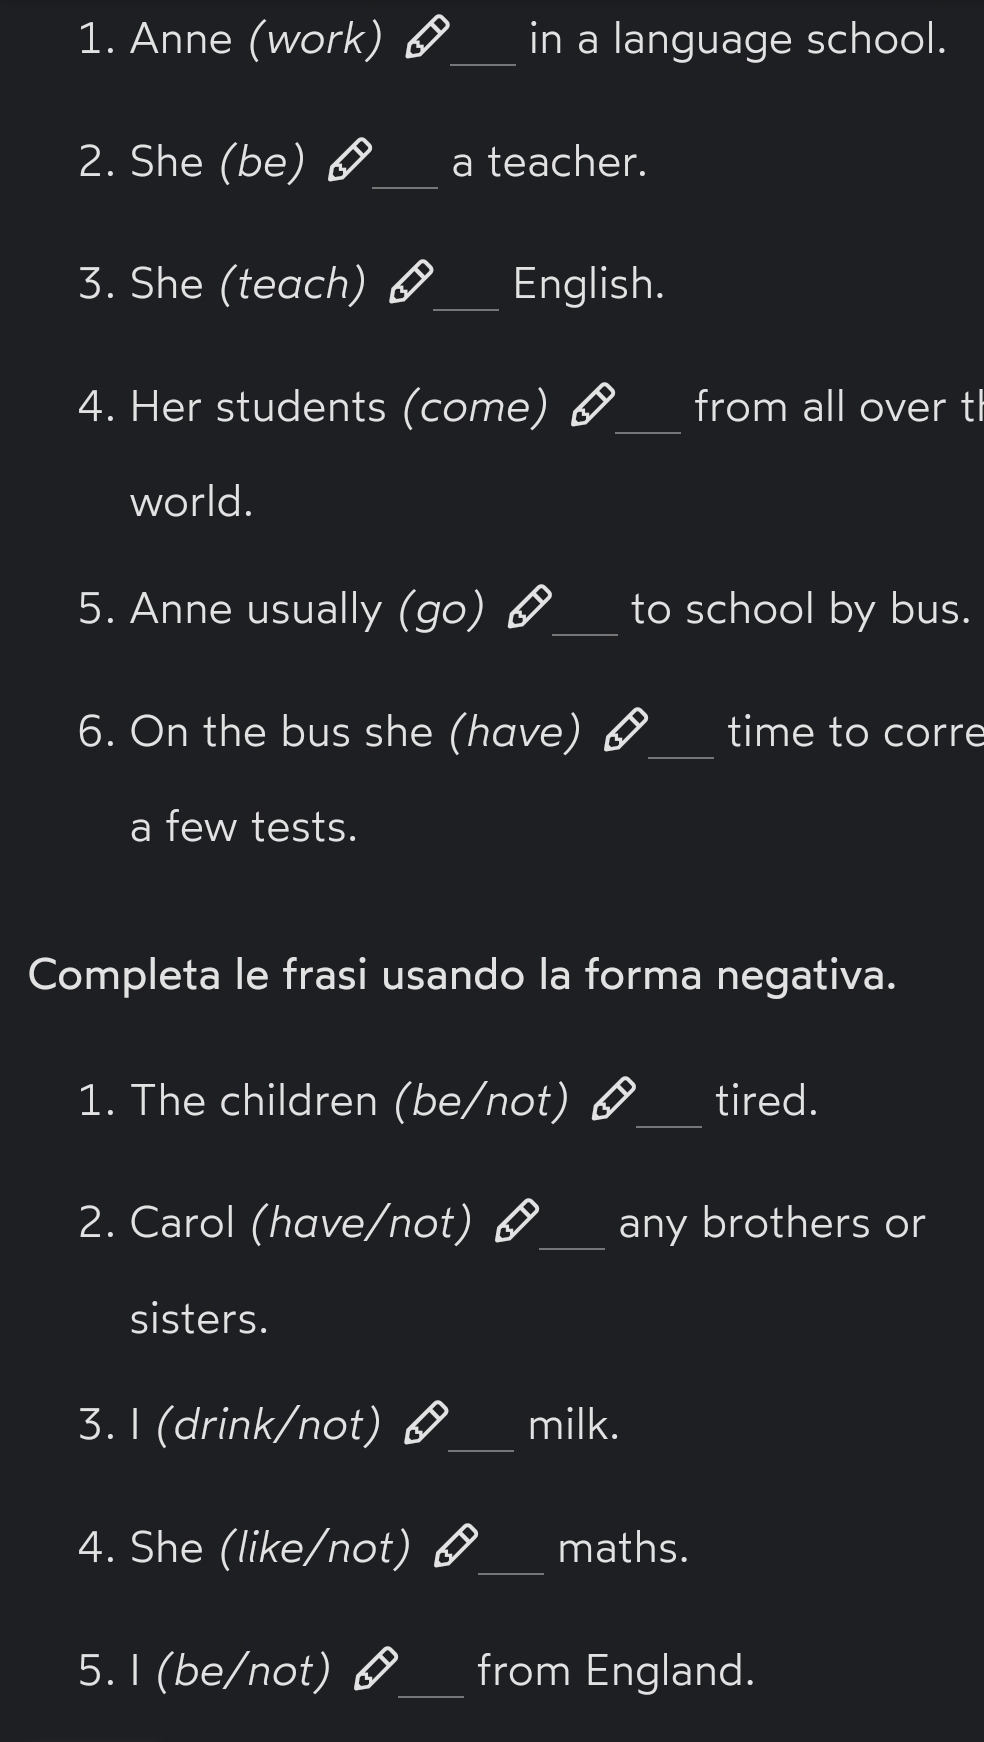
Task: Click the blank before "from all over"
Action: [x=649, y=418]
